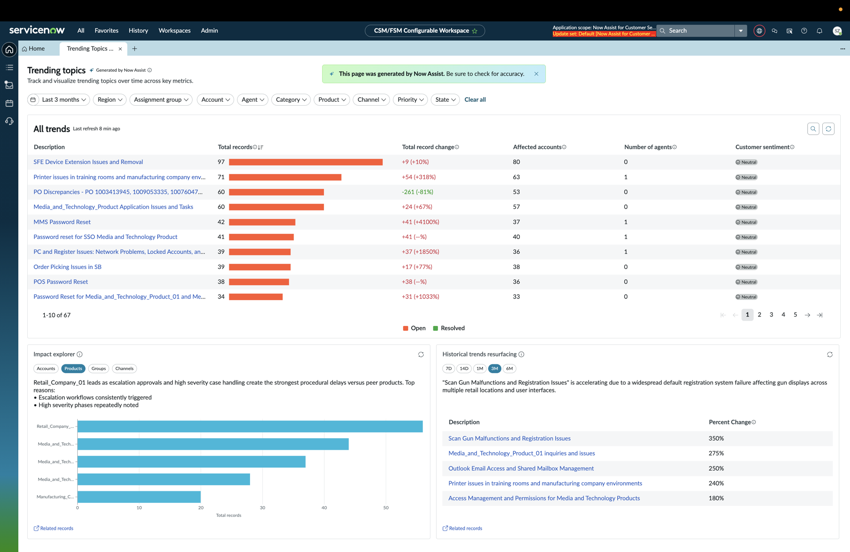Open the Workspaces menu
The height and width of the screenshot is (552, 850).
175,31
